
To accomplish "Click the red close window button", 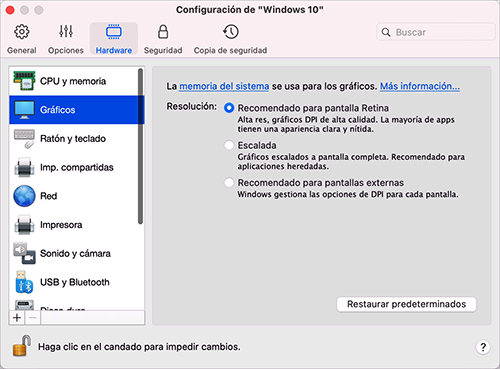I will 10,10.
